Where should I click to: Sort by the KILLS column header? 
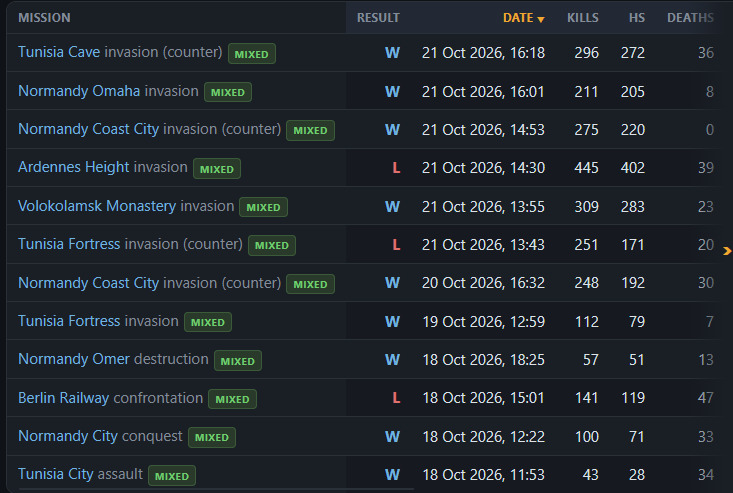coord(582,18)
